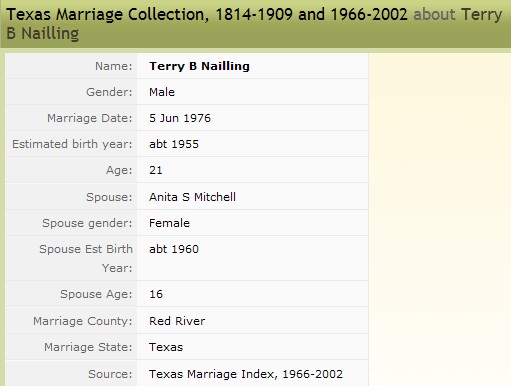Click the Marriage County label
511x391 pixels.
[x=83, y=321]
